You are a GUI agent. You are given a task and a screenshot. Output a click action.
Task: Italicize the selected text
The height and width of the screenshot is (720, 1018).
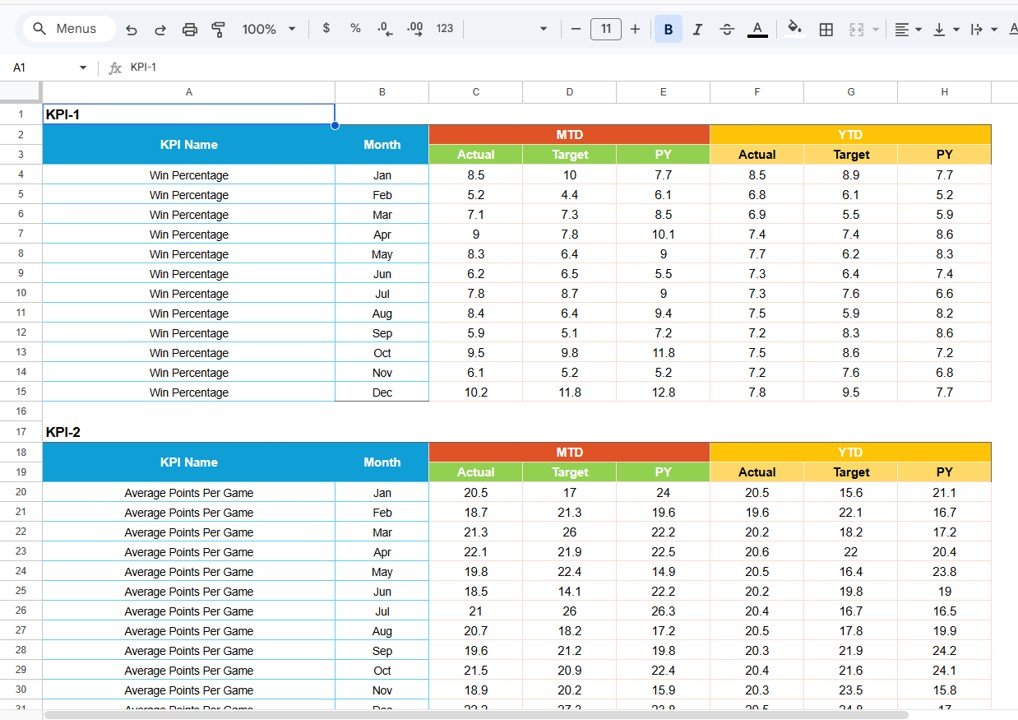(x=697, y=28)
